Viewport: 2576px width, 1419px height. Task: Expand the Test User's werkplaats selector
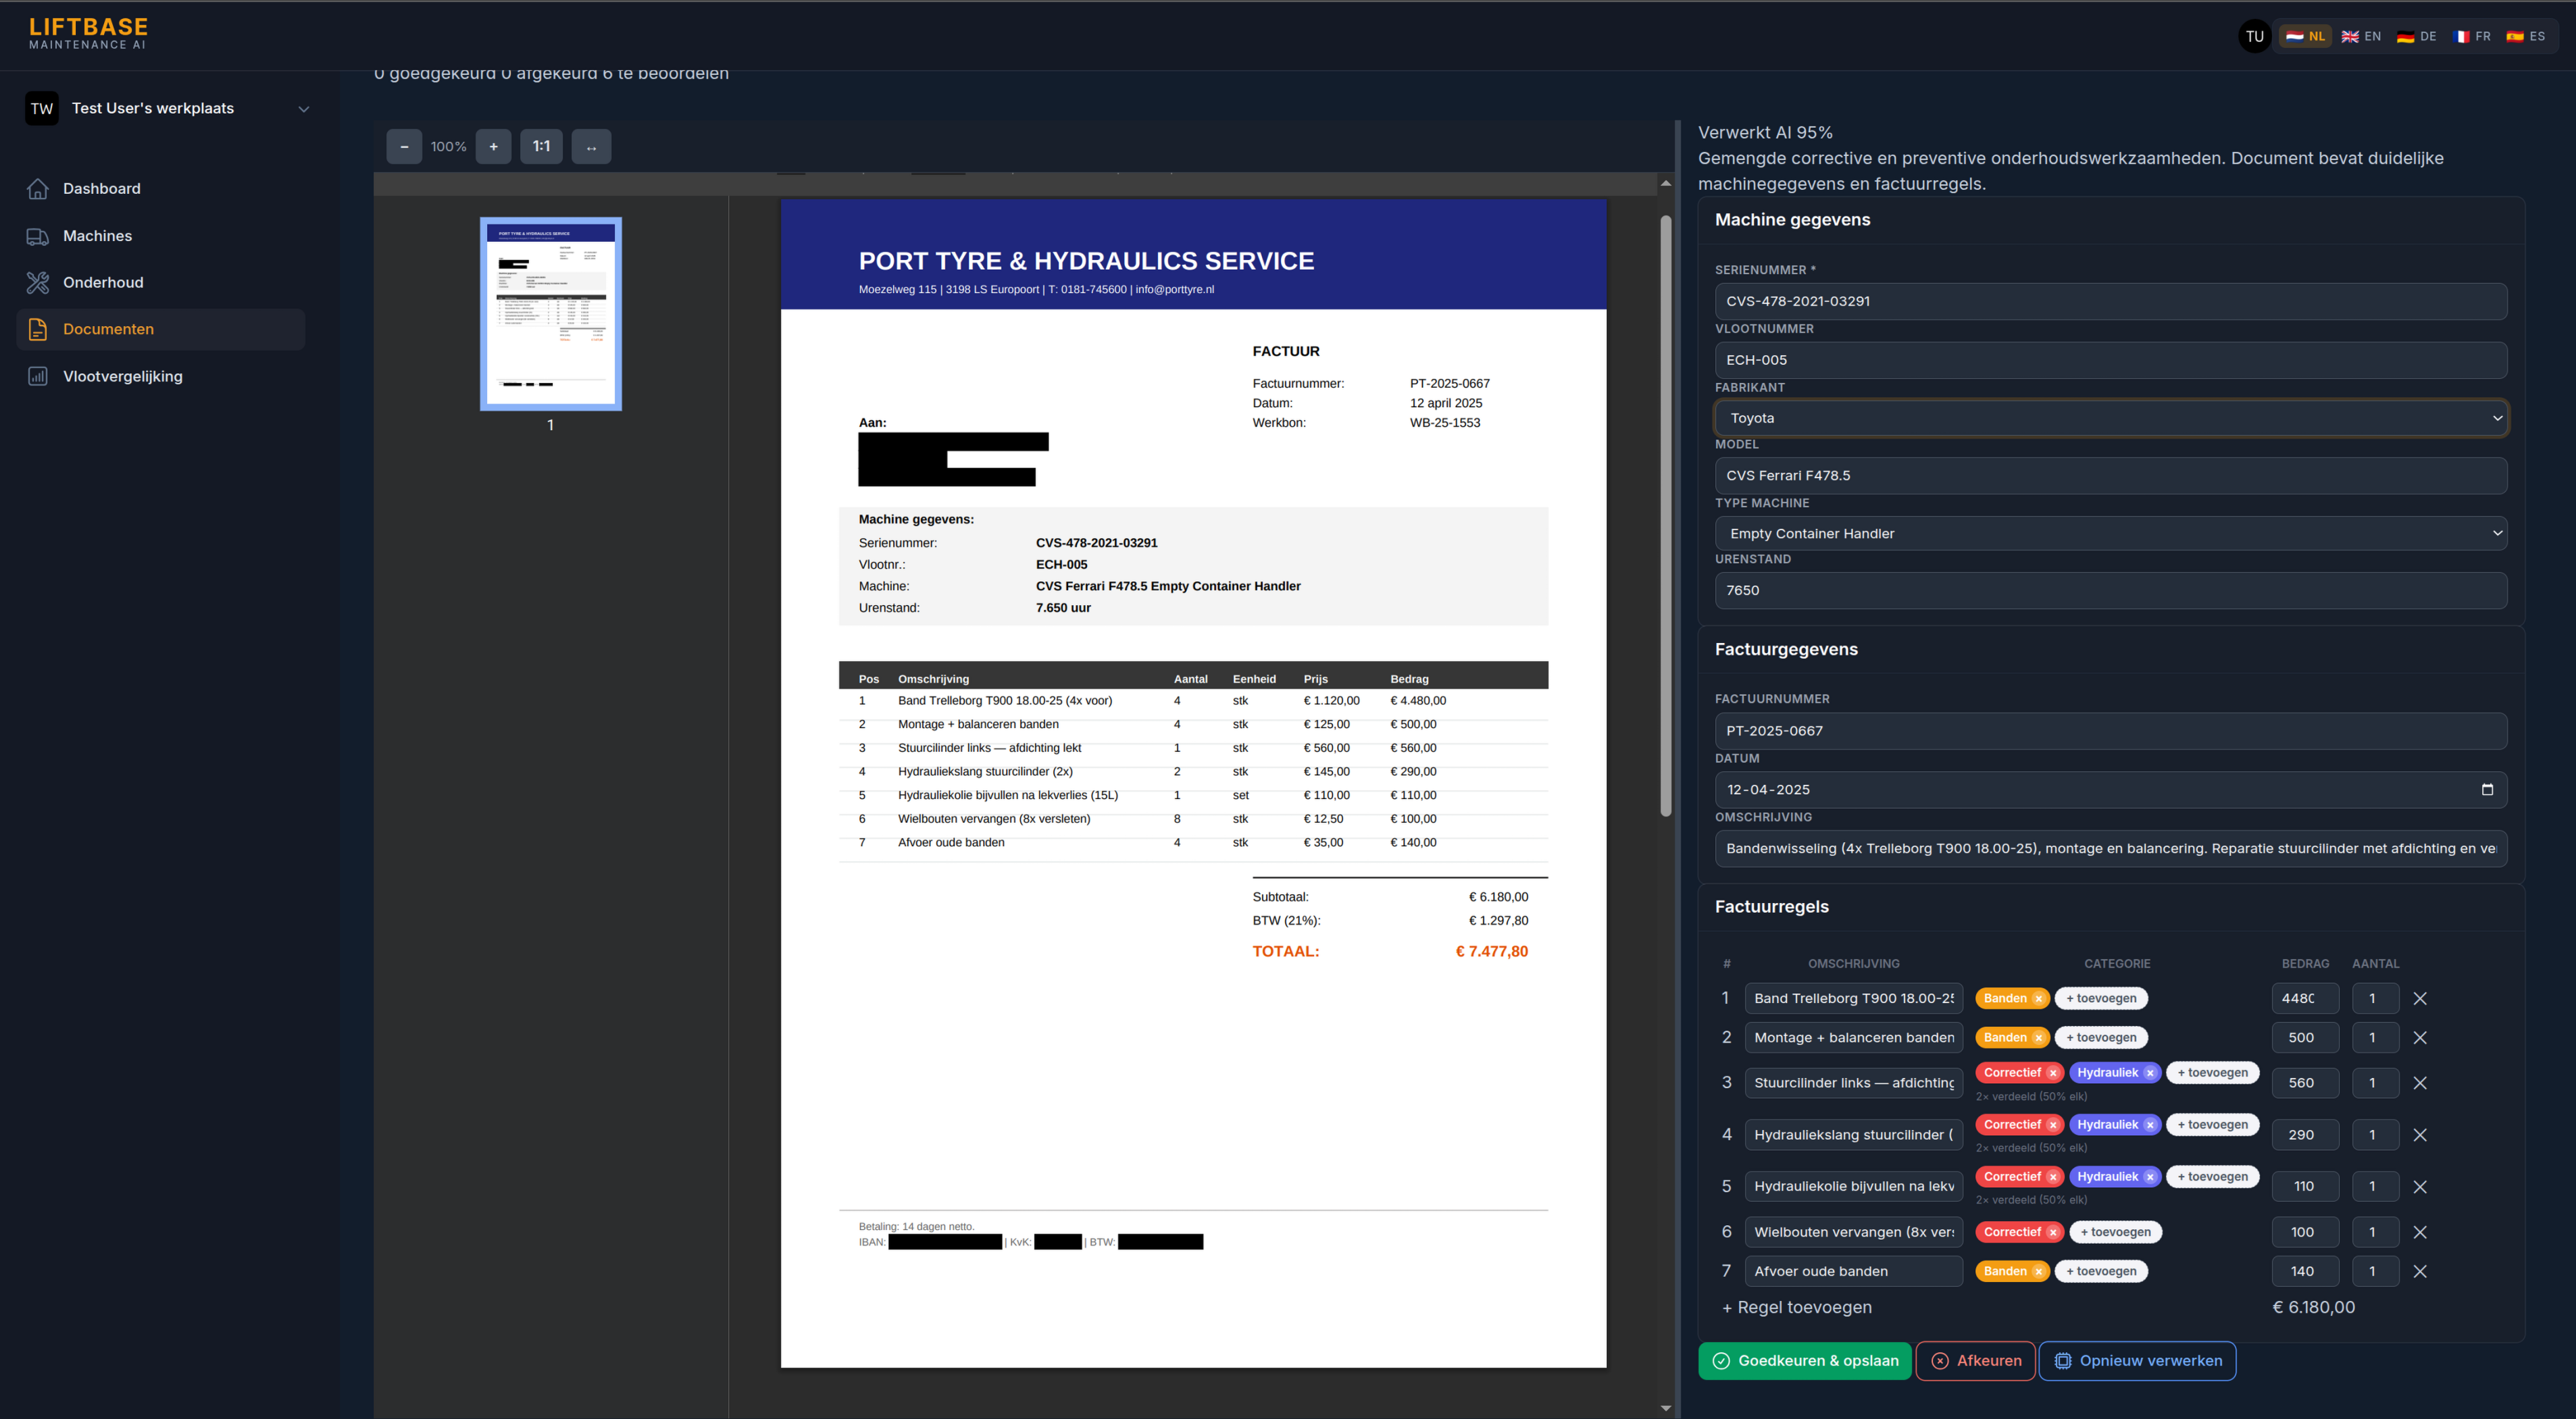coord(303,109)
